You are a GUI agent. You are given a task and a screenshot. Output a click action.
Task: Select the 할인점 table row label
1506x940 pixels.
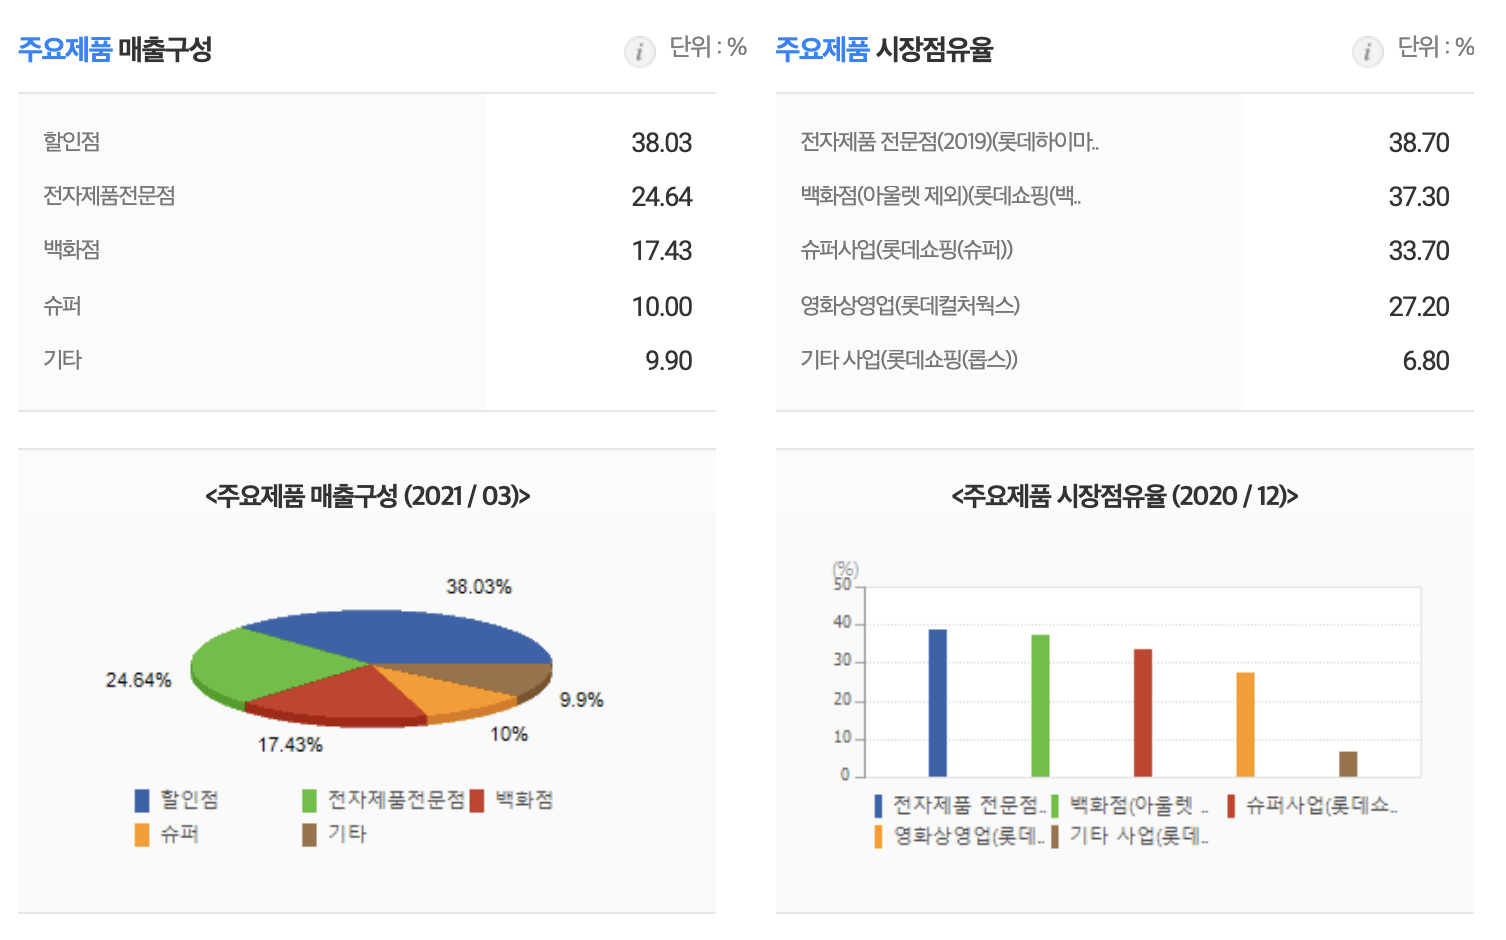tap(72, 141)
